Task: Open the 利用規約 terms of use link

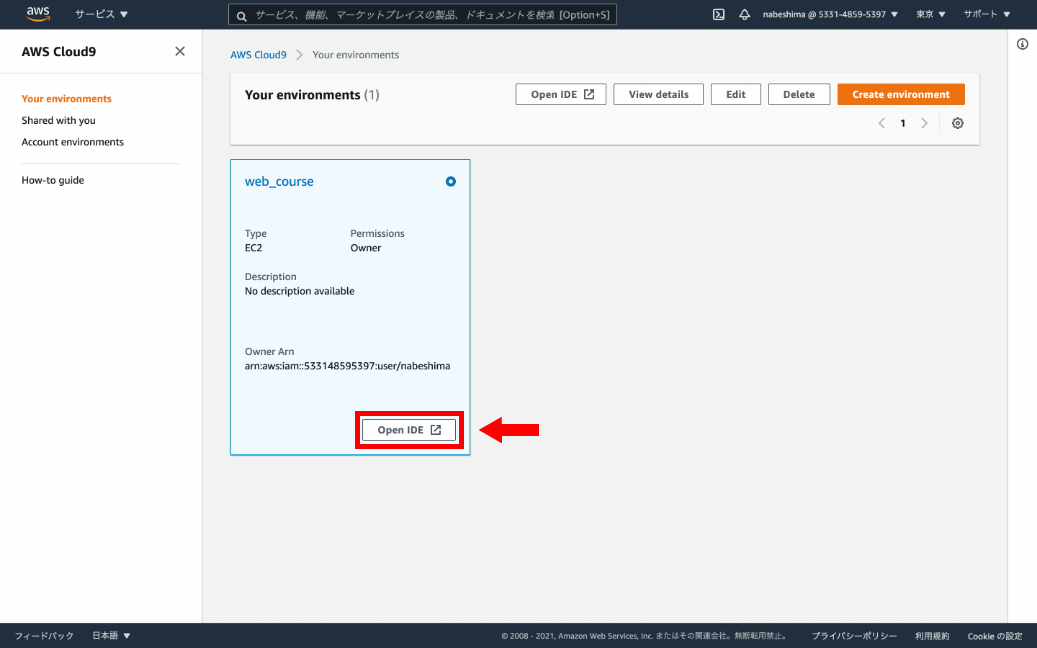Action: tap(932, 636)
